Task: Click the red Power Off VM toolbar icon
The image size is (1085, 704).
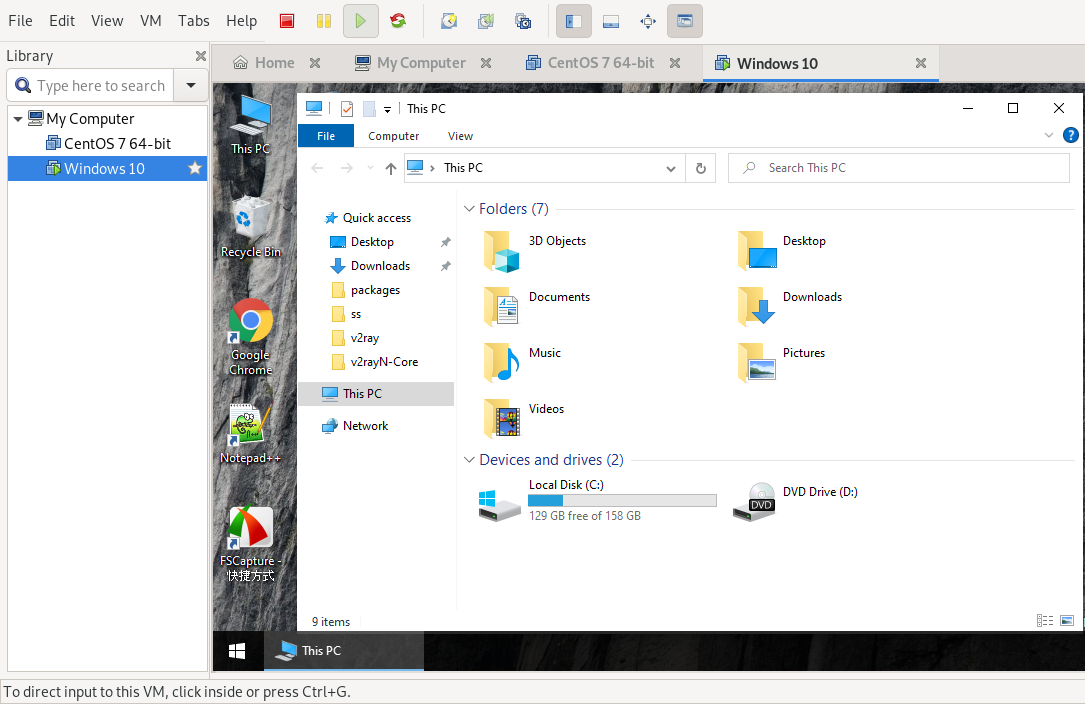Action: [287, 21]
